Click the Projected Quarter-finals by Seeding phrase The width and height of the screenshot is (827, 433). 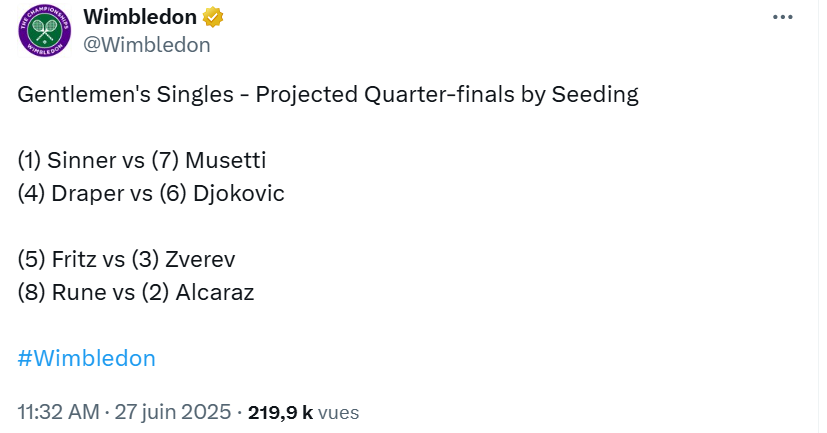[x=447, y=95]
